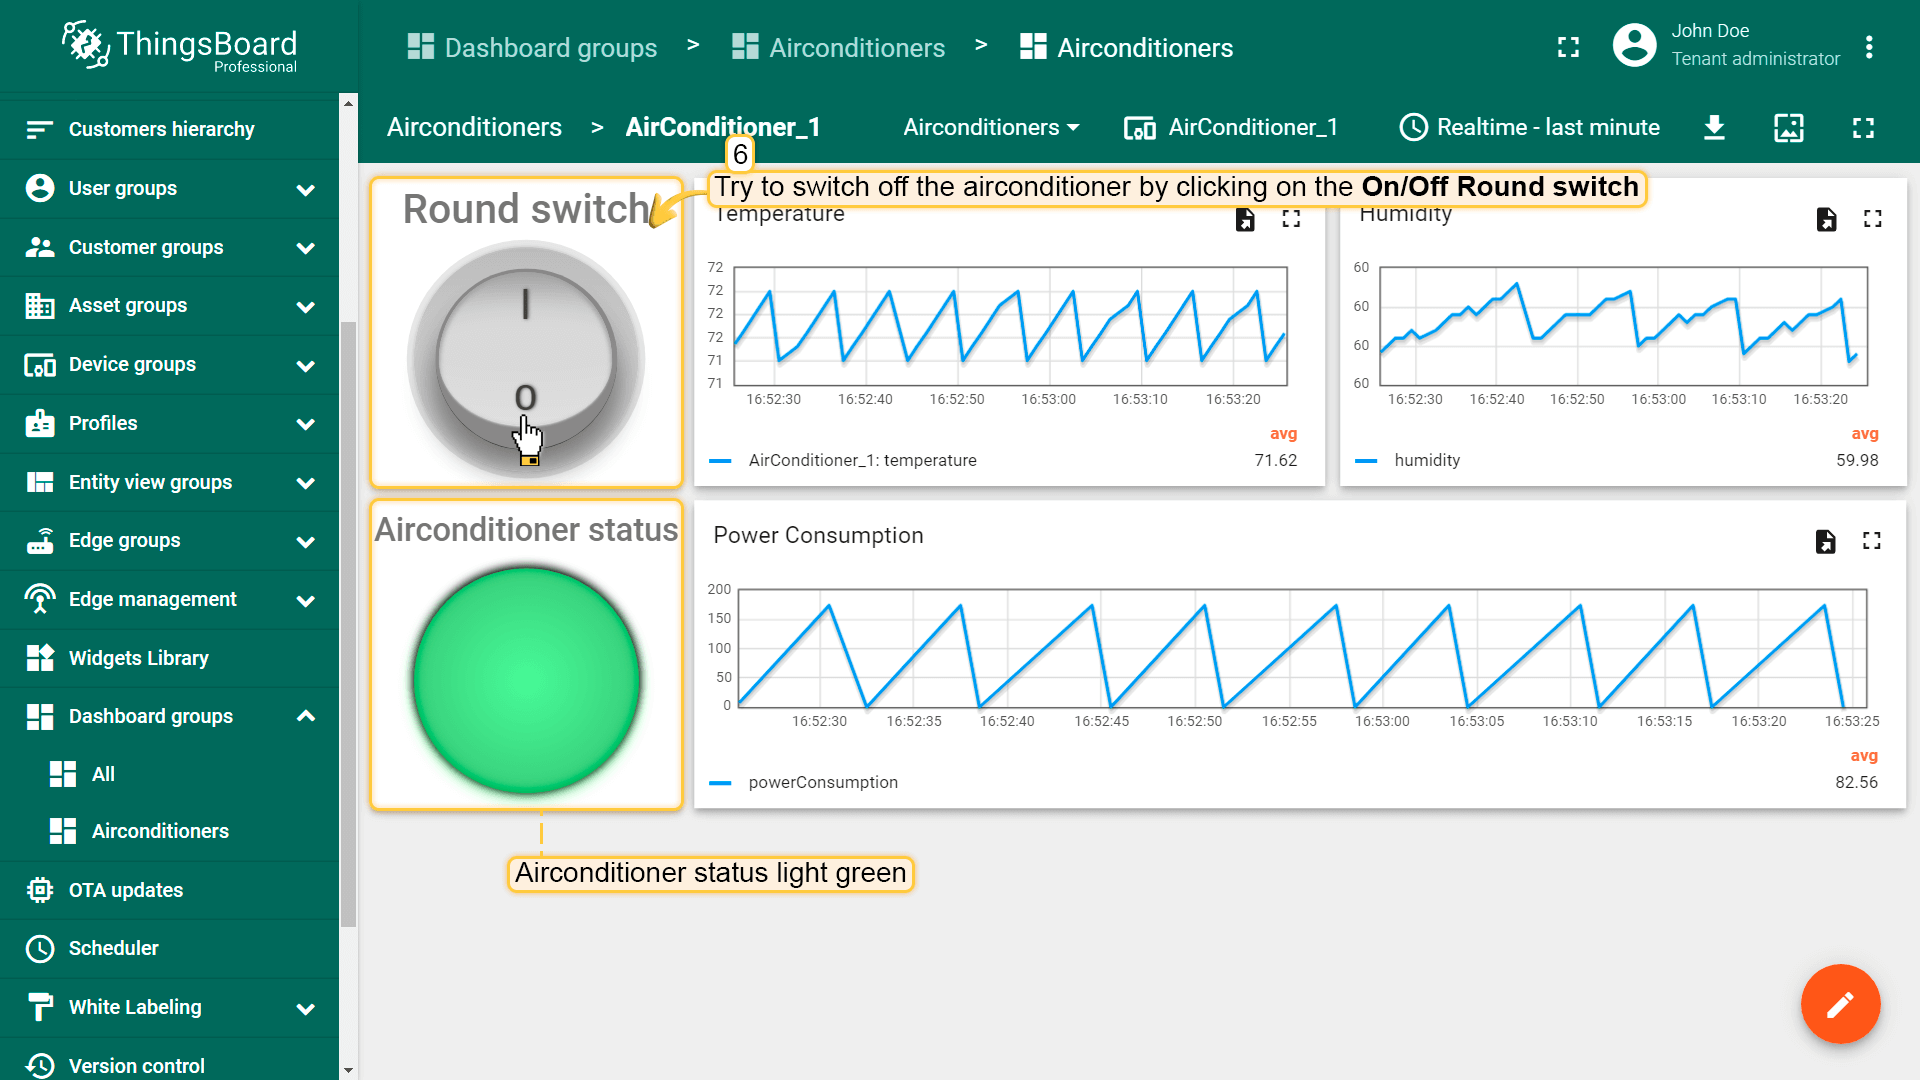Click the sidebar scrollbar thumb
The image size is (1920, 1080).
(x=348, y=624)
